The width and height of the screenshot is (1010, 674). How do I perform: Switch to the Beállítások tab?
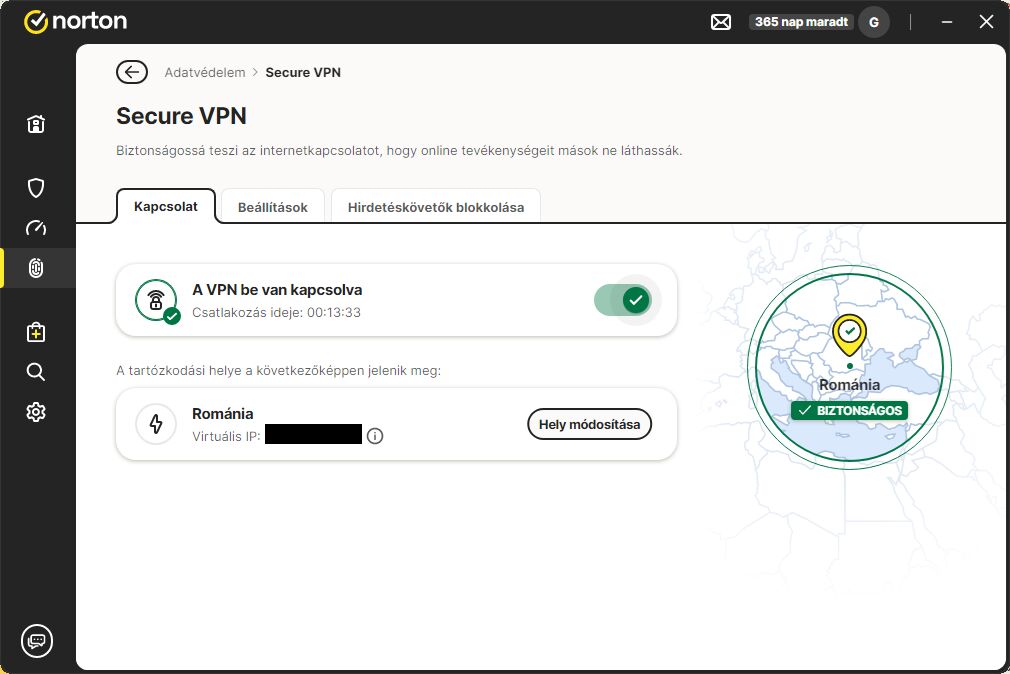[272, 207]
